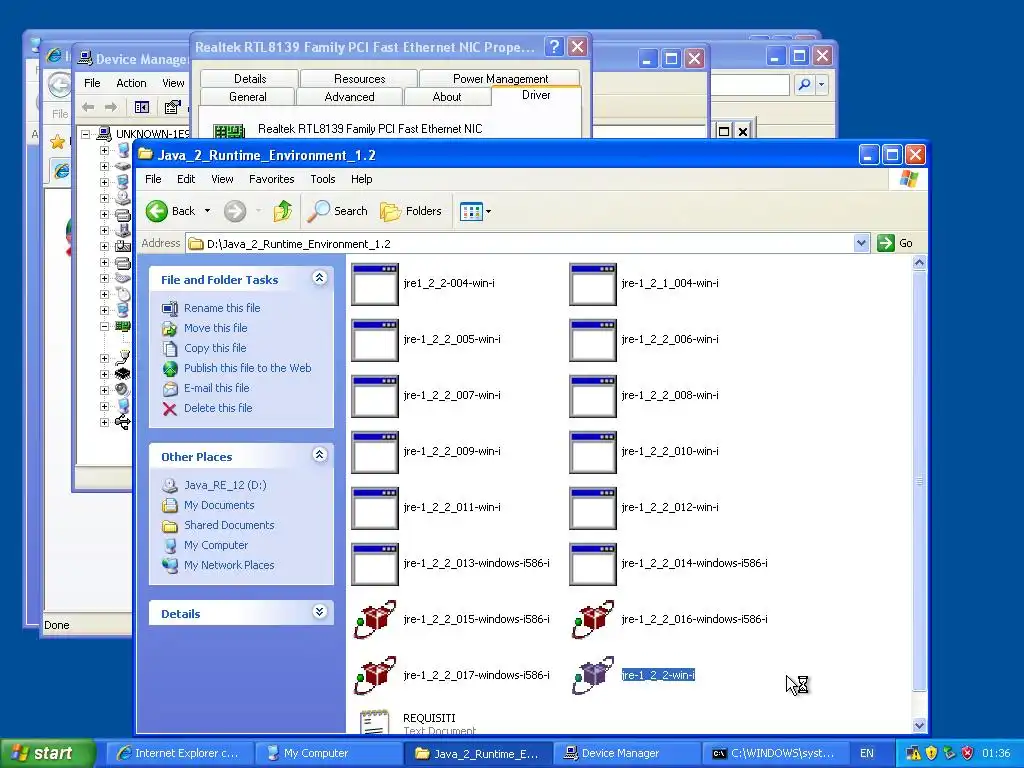Image resolution: width=1024 pixels, height=768 pixels.
Task: Open the Back button history dropdown
Action: click(207, 211)
